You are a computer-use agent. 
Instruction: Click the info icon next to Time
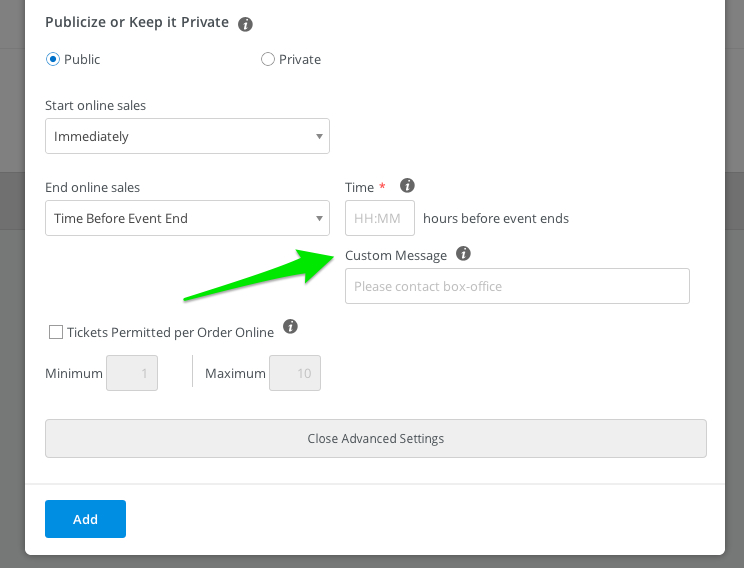(407, 186)
